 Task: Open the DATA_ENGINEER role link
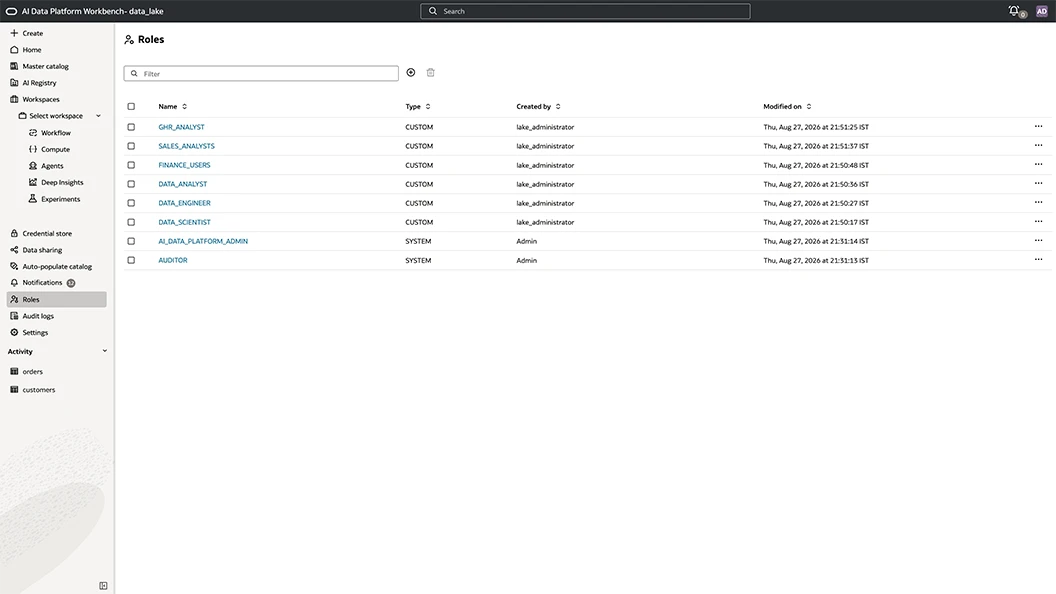[185, 203]
